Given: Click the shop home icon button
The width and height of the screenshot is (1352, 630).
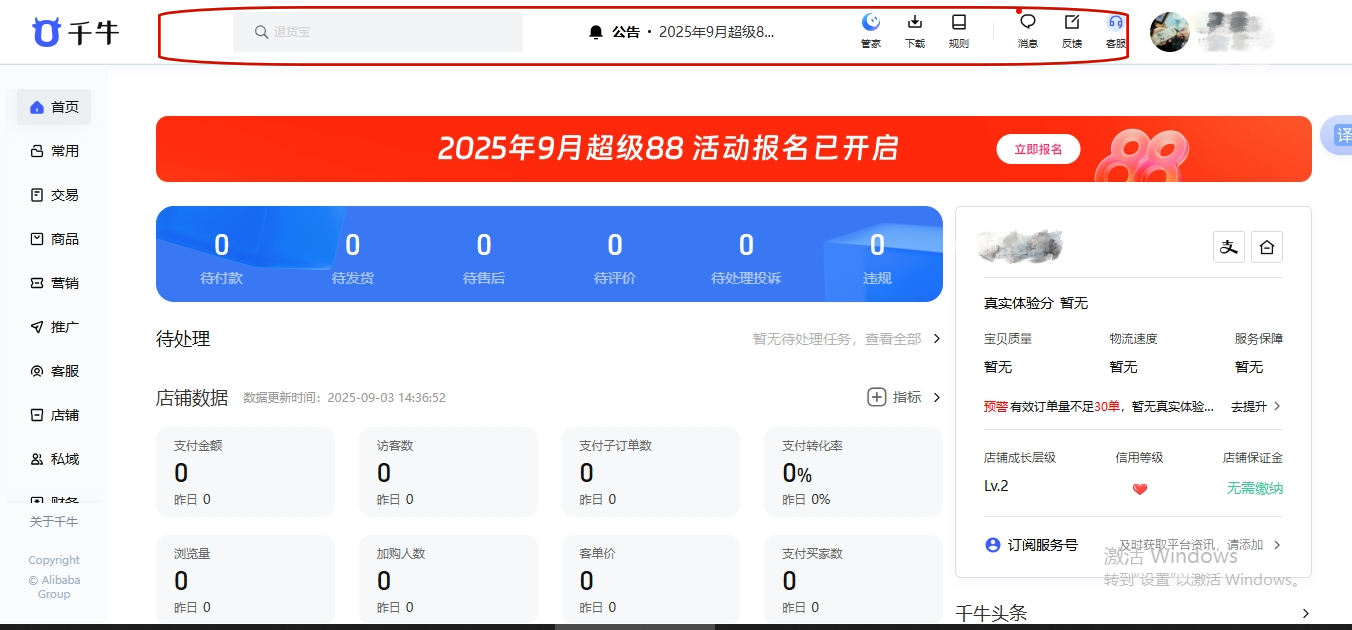Looking at the screenshot, I should click(x=1267, y=247).
